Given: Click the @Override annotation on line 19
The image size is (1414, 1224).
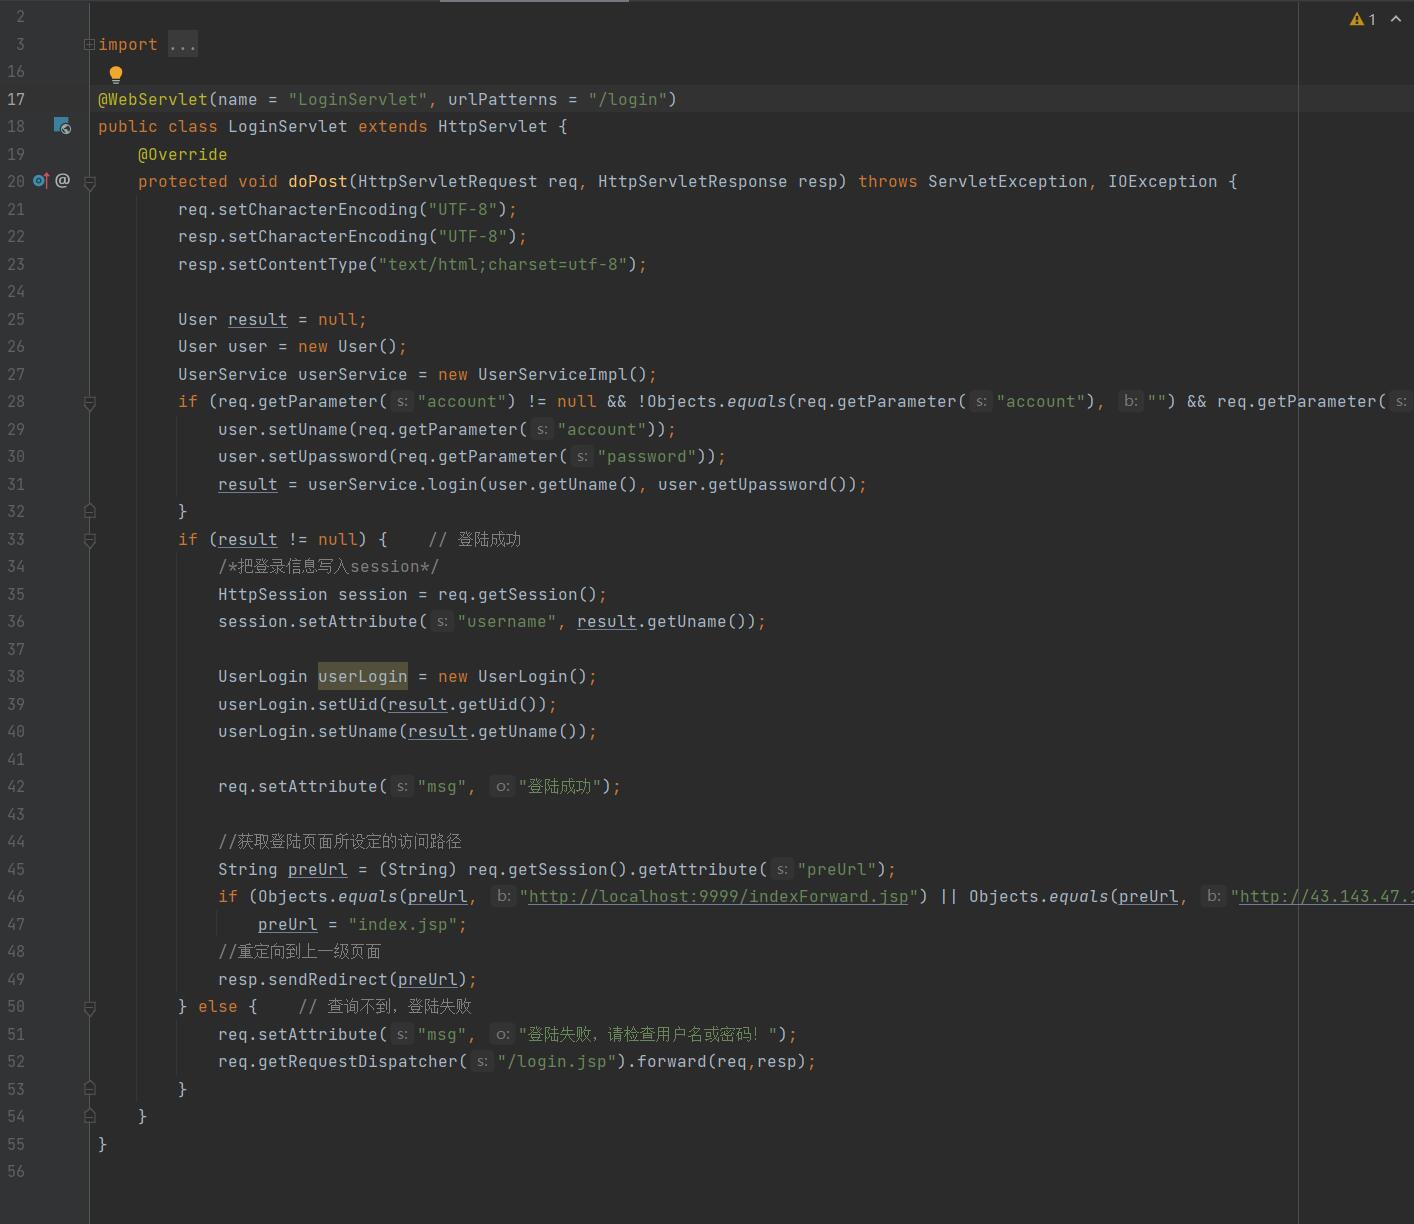Looking at the screenshot, I should tap(182, 154).
